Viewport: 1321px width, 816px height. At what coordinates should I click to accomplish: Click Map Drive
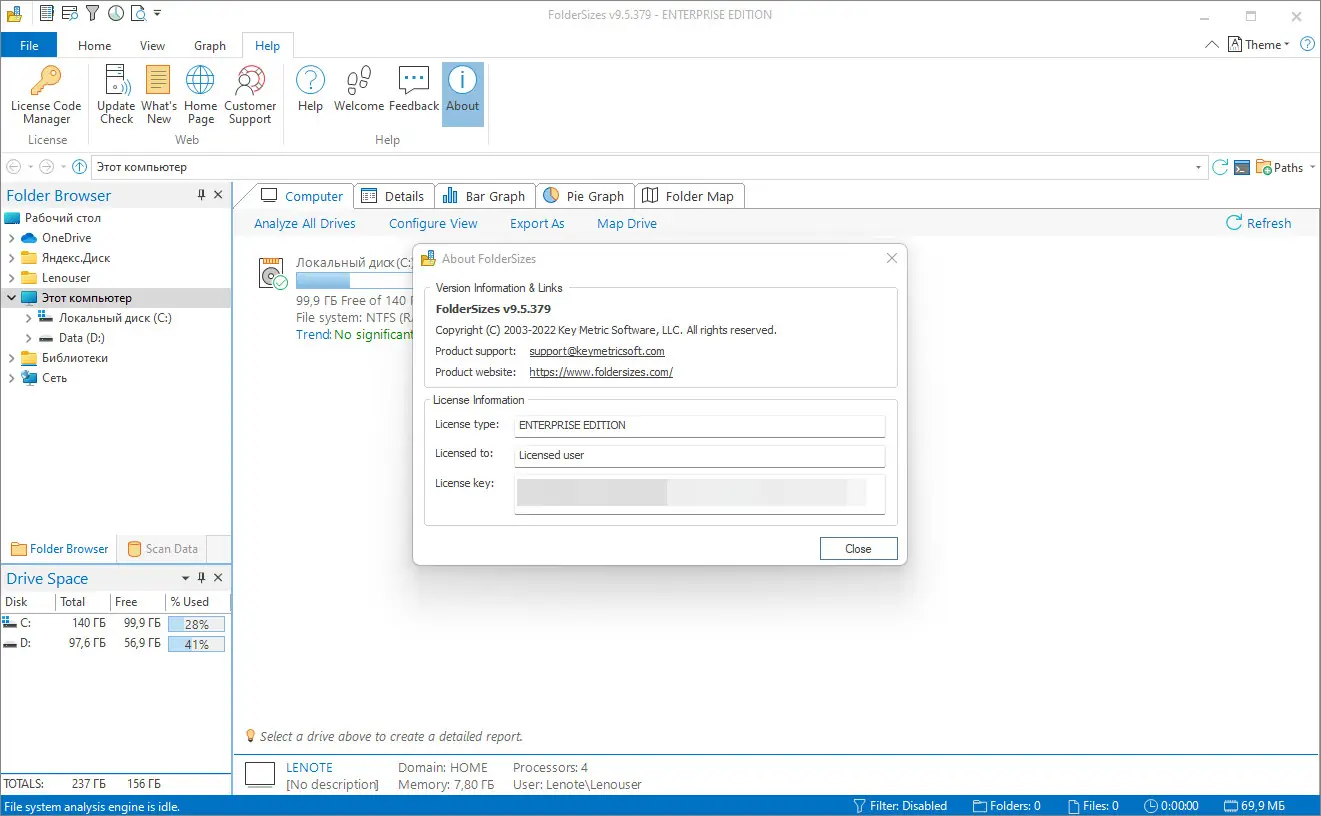[627, 224]
